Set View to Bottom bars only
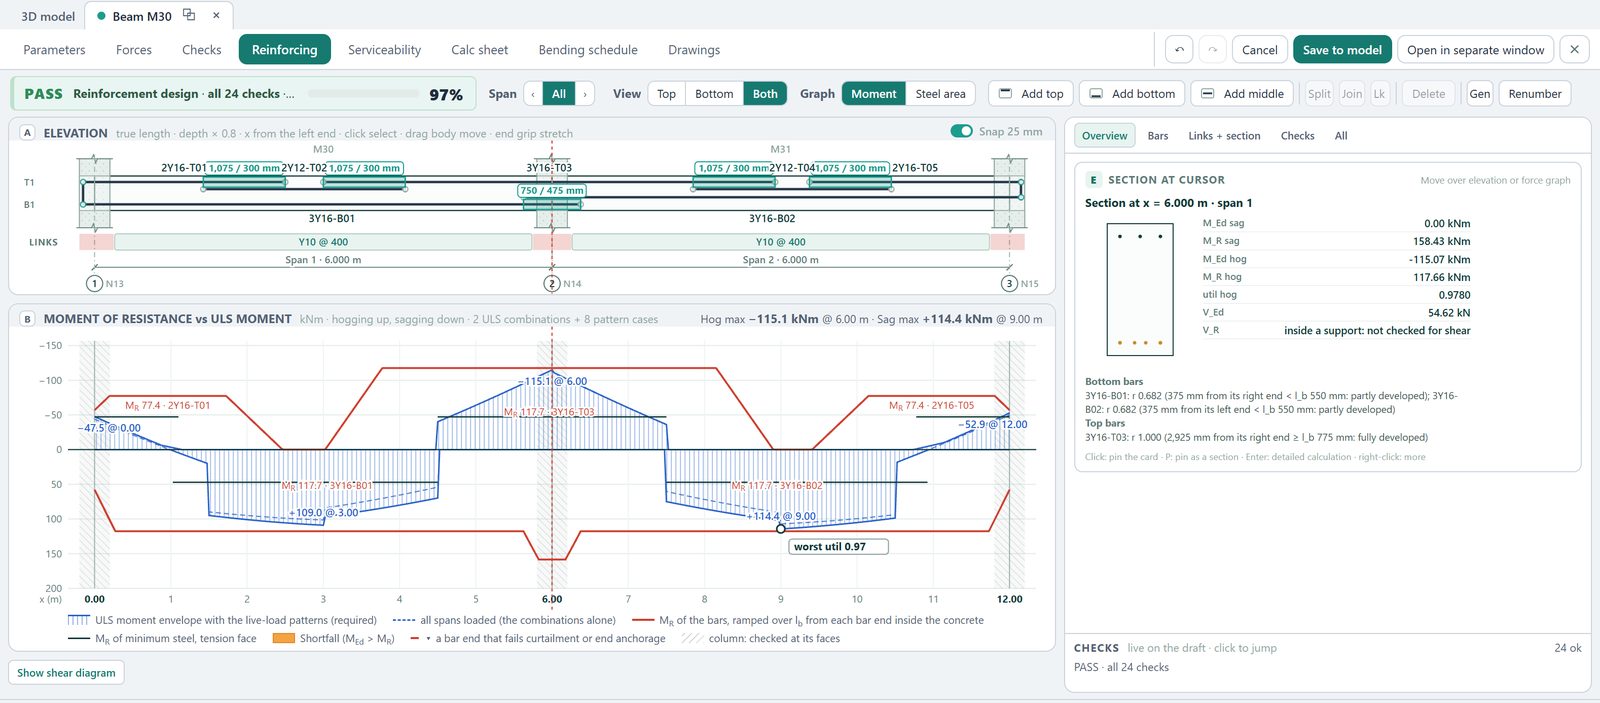Screen dimensions: 1600x703 pyautogui.click(x=714, y=94)
